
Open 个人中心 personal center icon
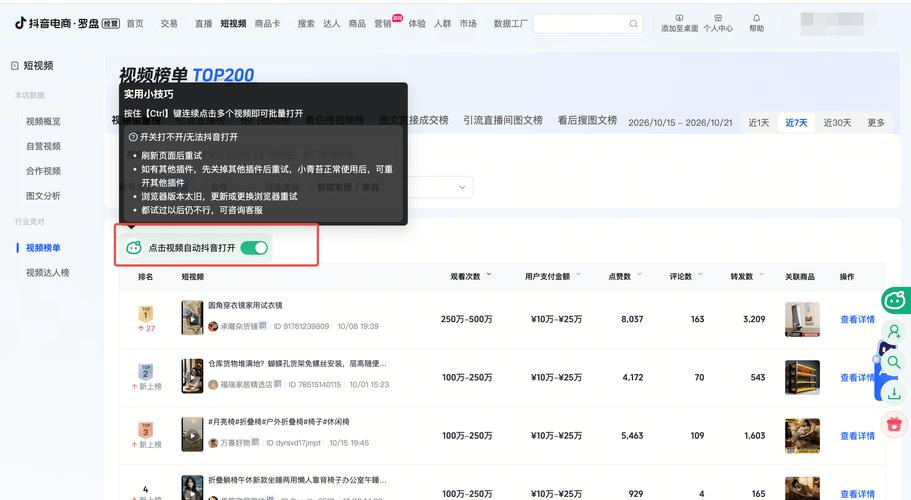(718, 18)
